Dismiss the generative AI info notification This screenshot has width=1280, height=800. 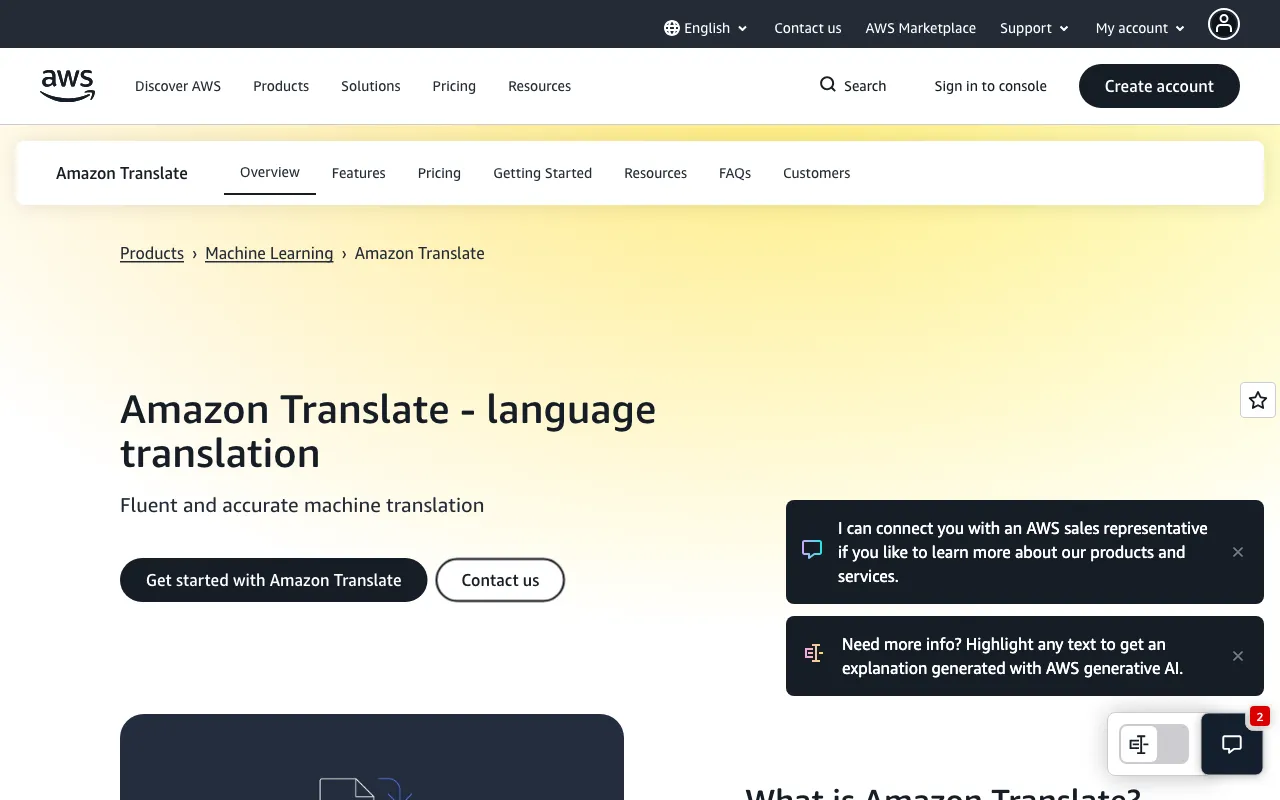(1238, 656)
